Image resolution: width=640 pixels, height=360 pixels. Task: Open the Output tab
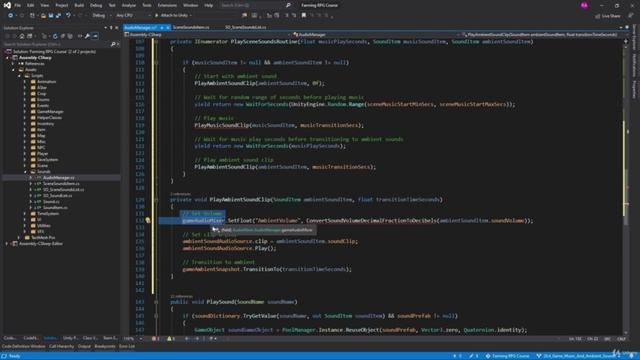point(84,347)
